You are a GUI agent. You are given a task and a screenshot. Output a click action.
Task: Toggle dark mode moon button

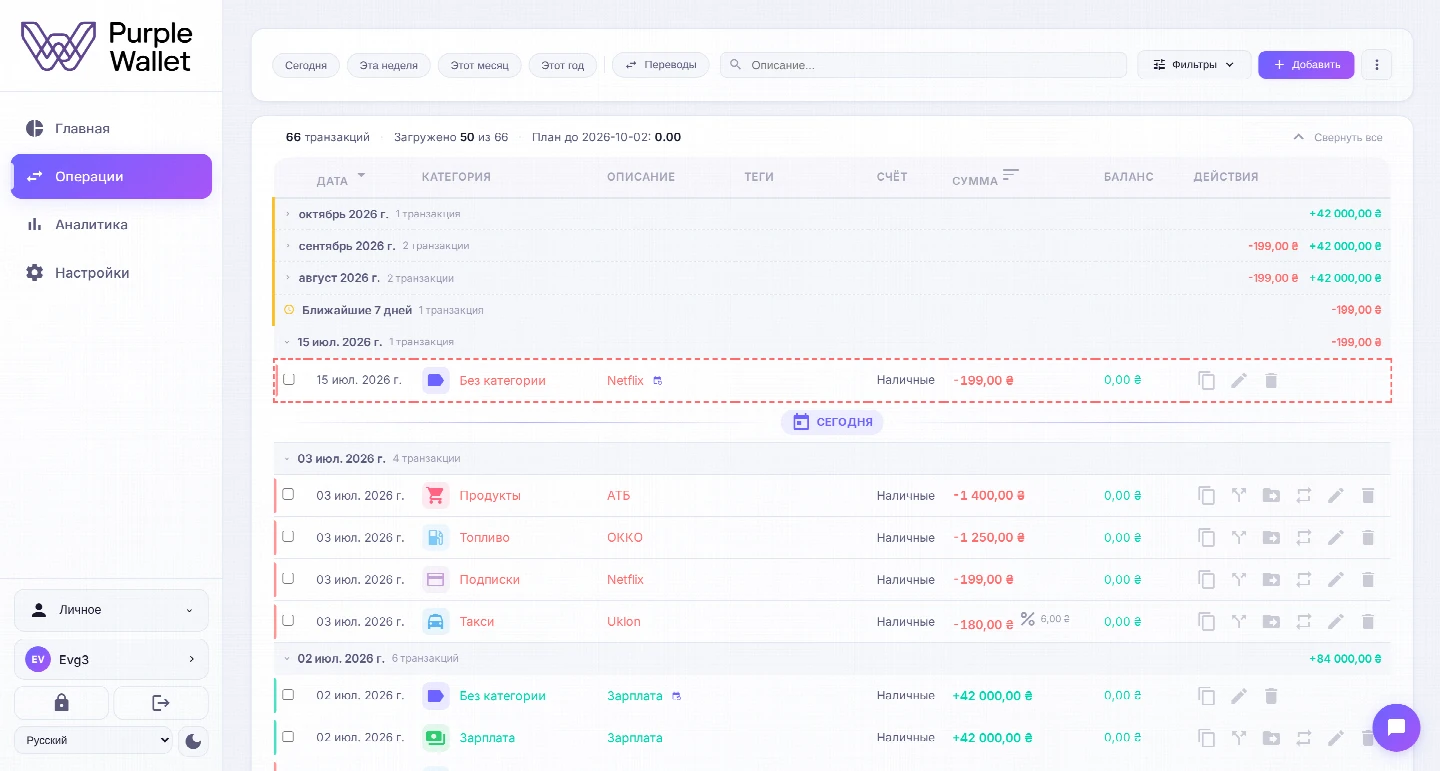194,741
